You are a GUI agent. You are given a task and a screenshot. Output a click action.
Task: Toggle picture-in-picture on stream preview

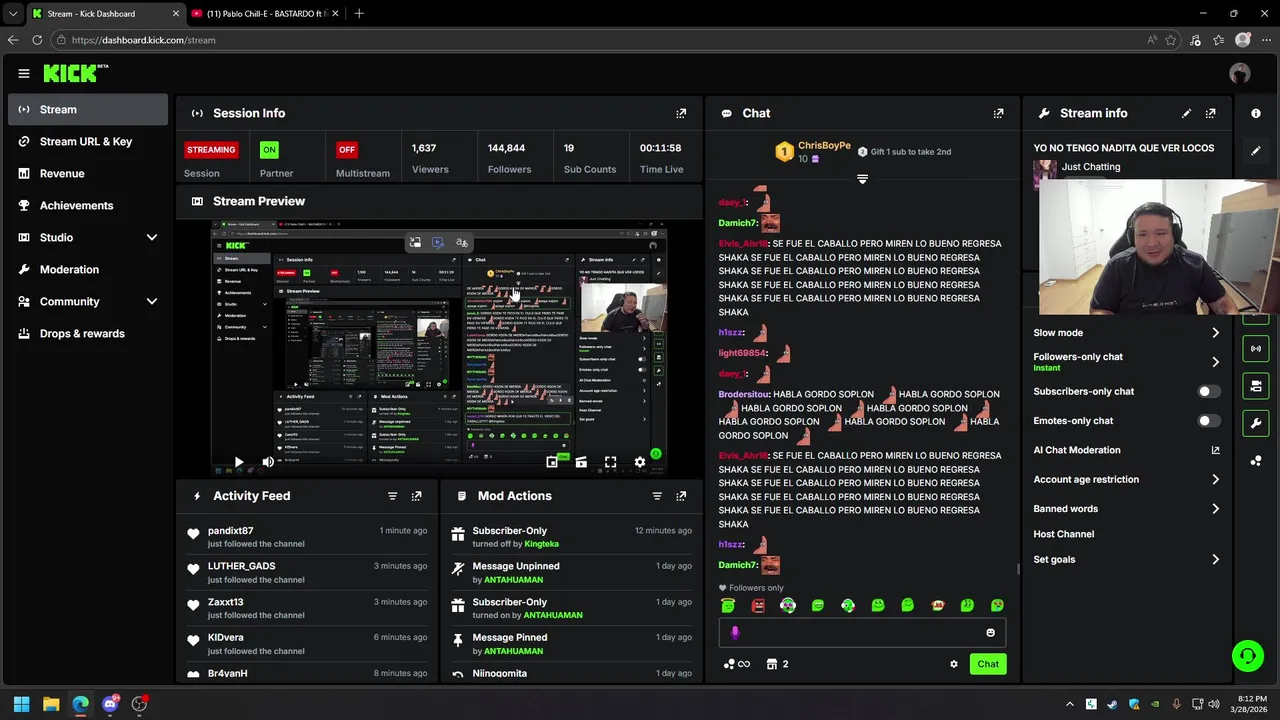click(552, 462)
